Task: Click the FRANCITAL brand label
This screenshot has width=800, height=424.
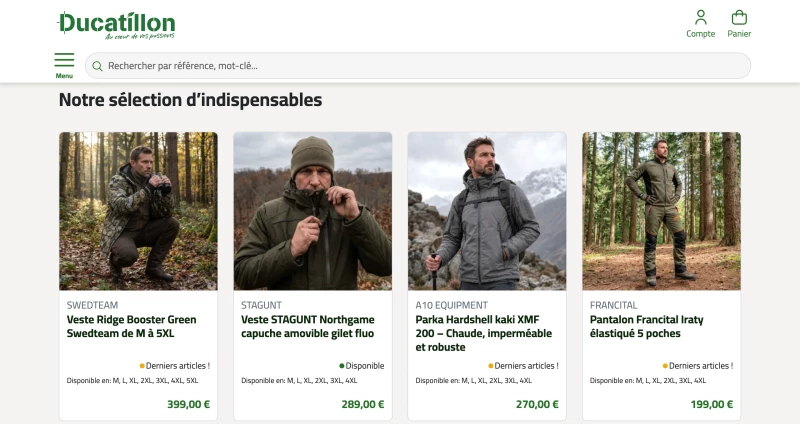Action: [613, 305]
